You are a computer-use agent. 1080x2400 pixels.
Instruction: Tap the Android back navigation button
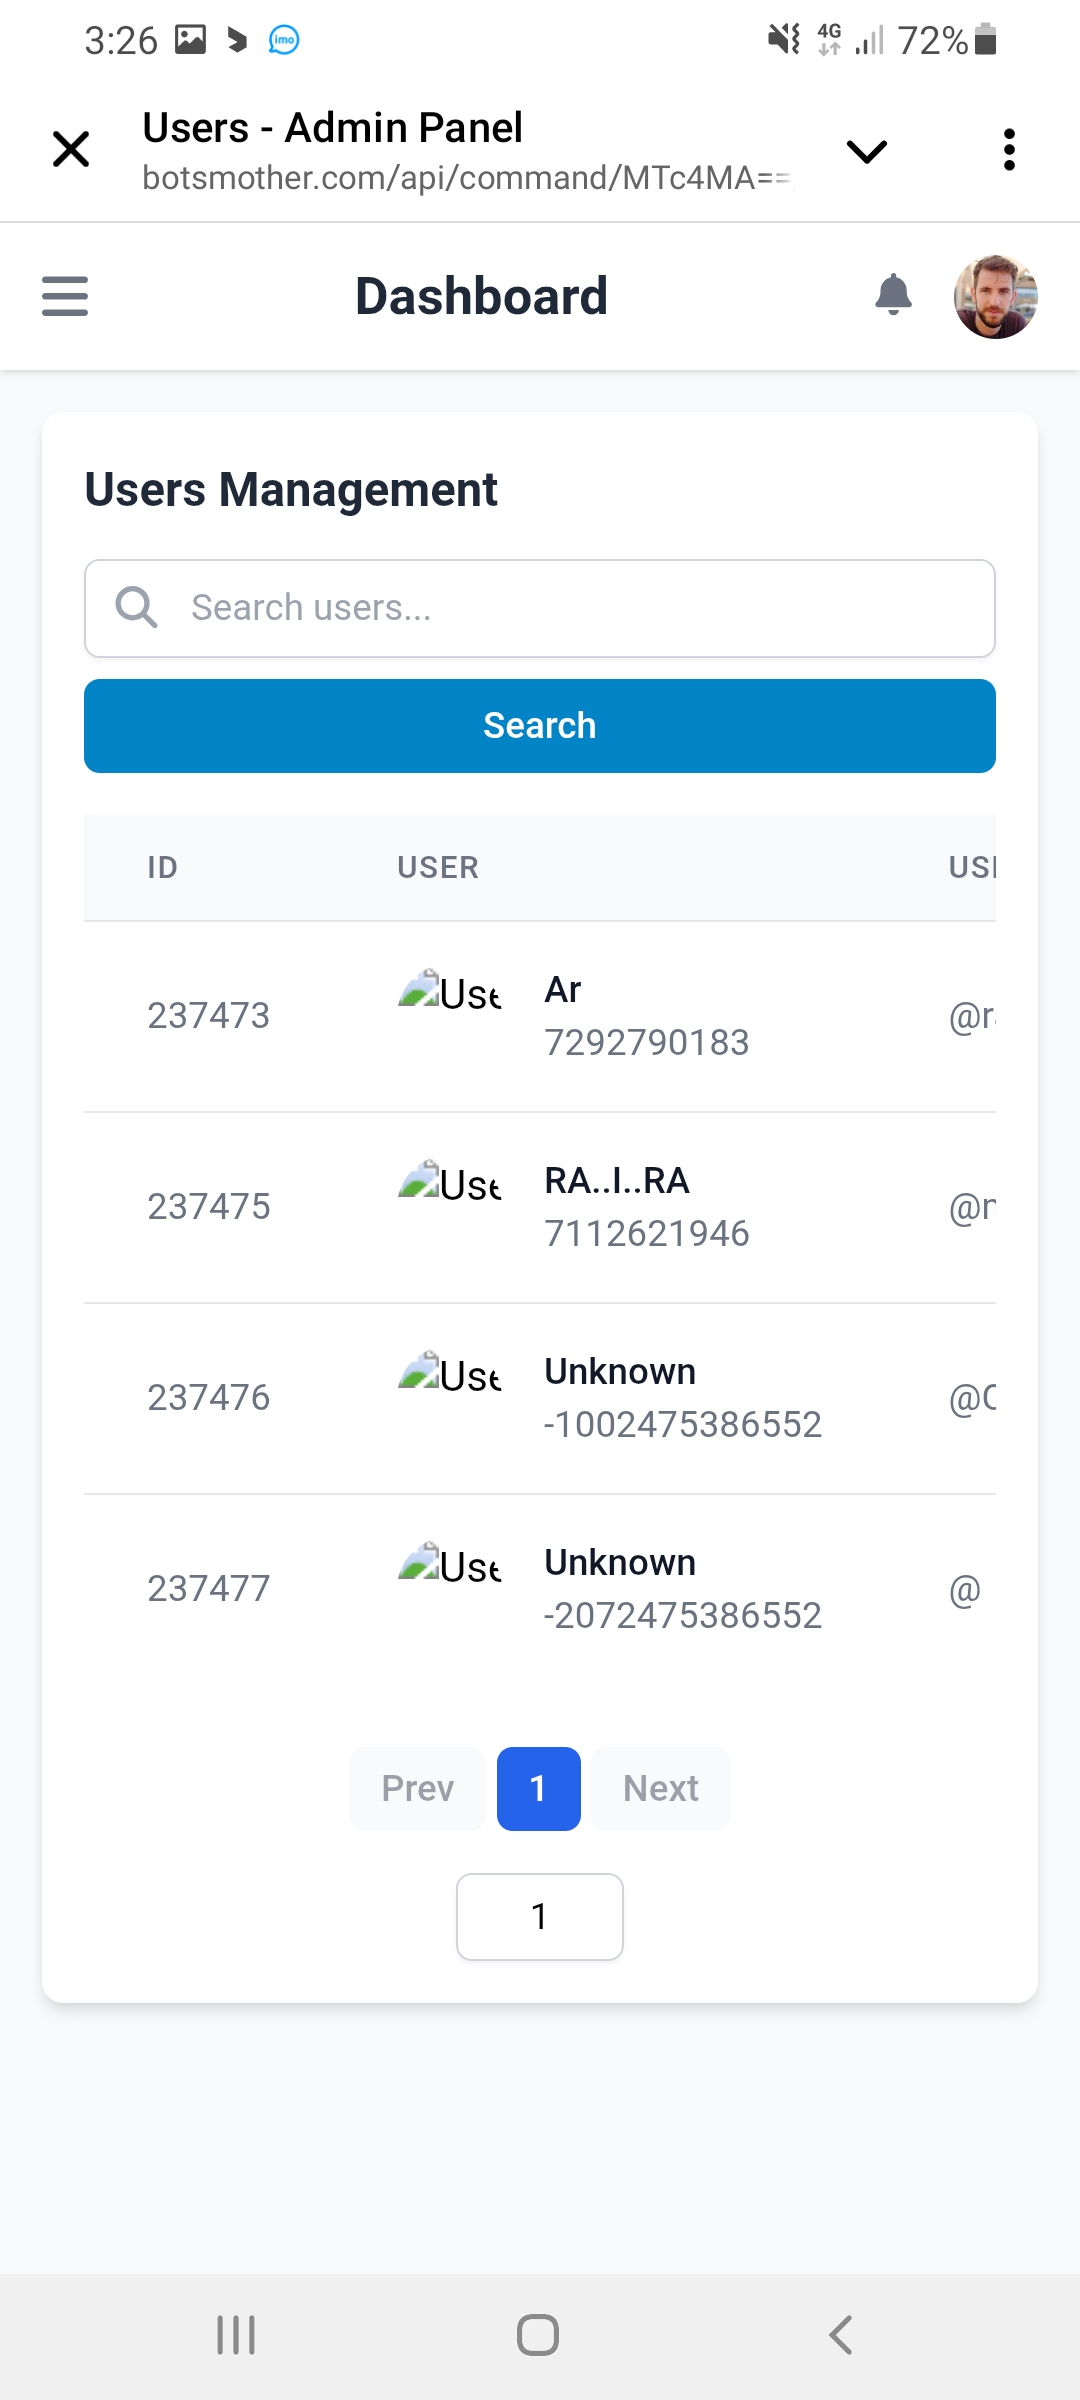pos(840,2335)
